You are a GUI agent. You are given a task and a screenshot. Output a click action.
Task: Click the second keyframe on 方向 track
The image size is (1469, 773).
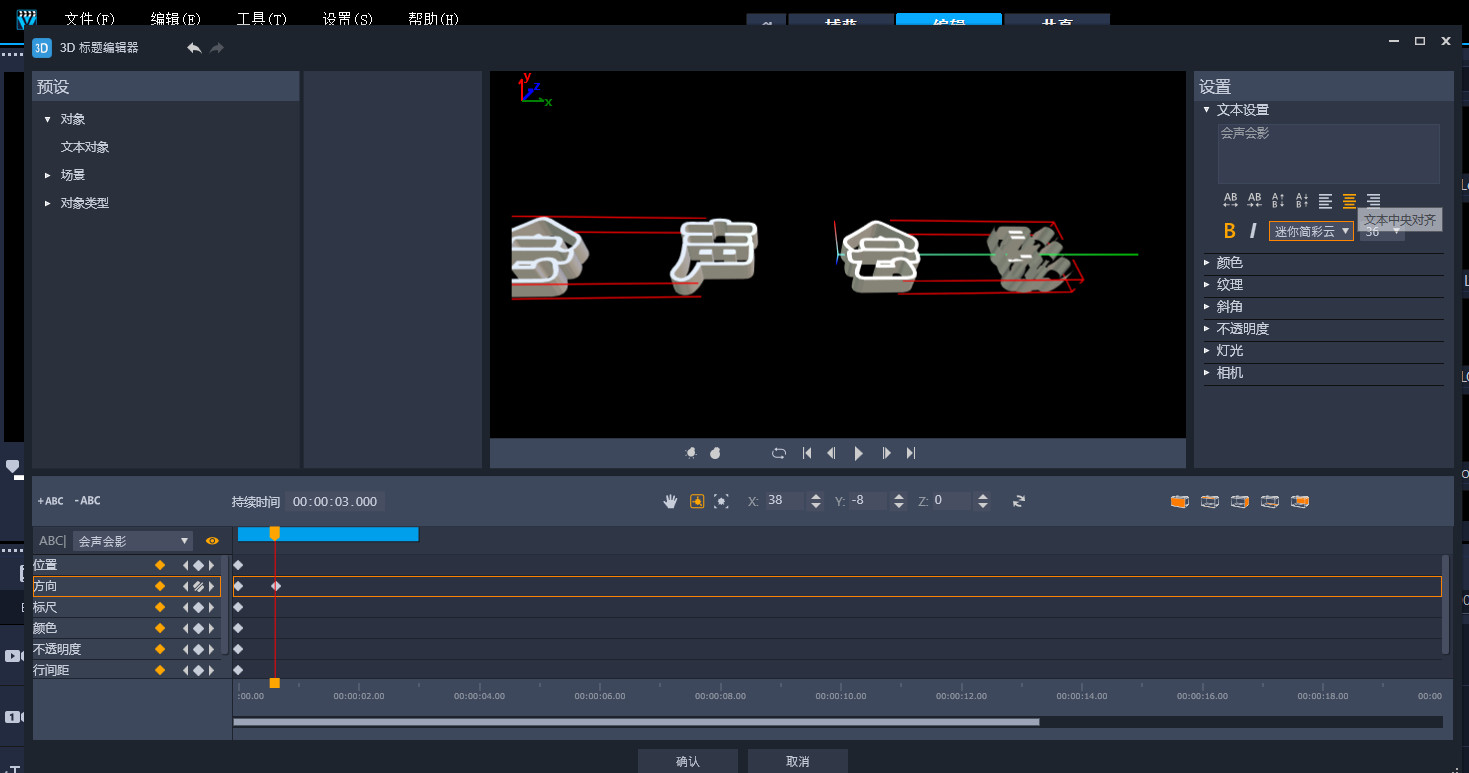276,586
